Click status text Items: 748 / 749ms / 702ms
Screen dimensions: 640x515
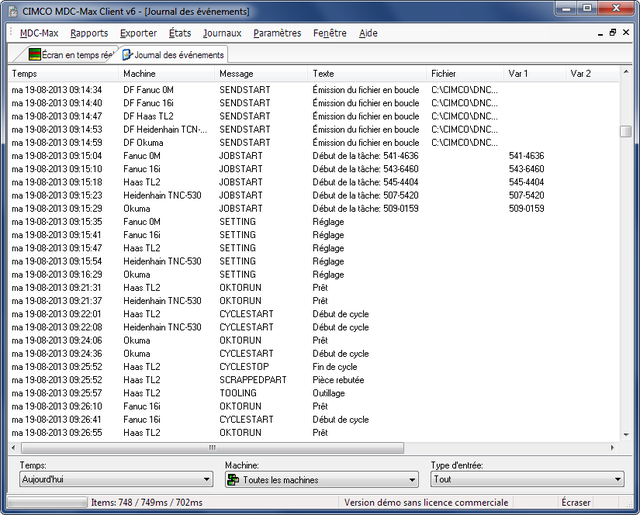pos(147,502)
